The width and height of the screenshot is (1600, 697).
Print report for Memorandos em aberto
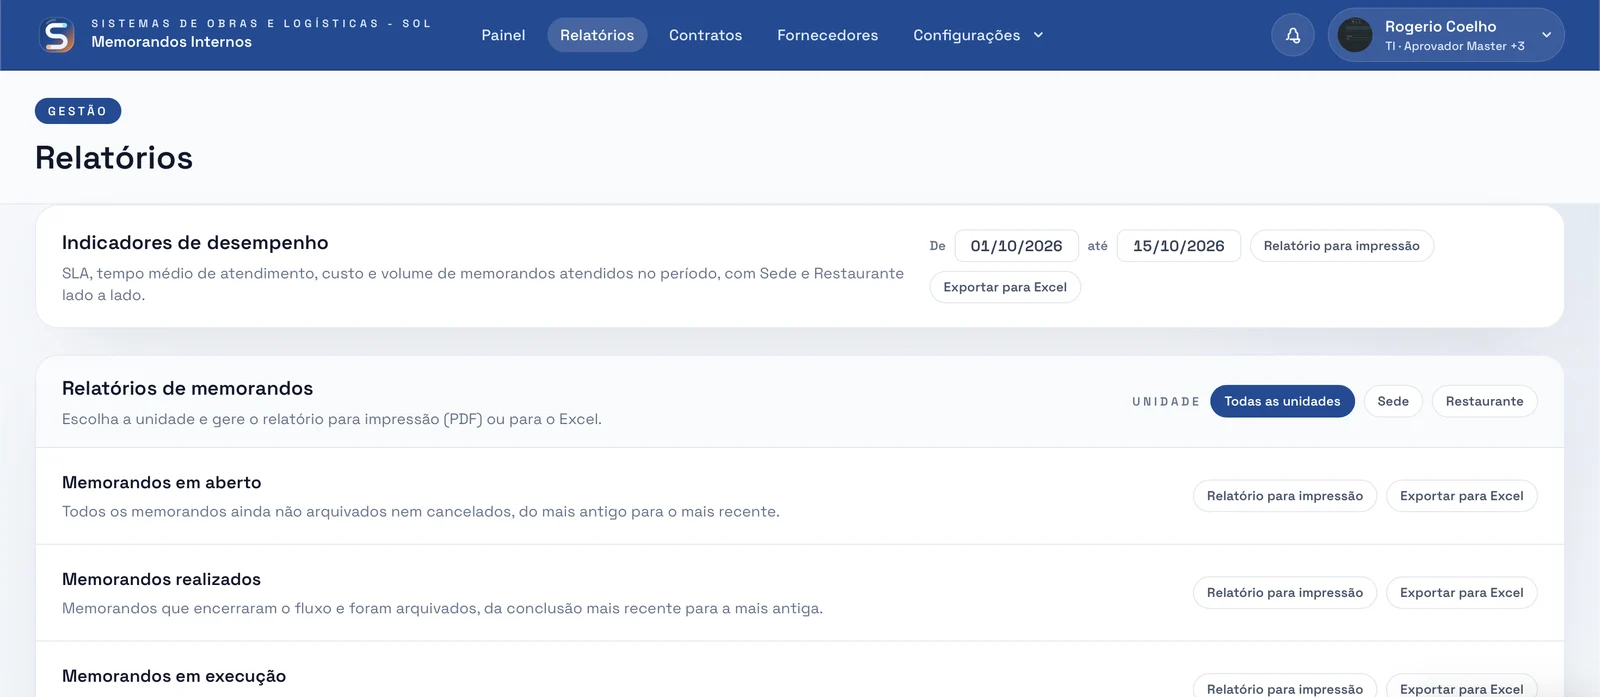coord(1284,496)
